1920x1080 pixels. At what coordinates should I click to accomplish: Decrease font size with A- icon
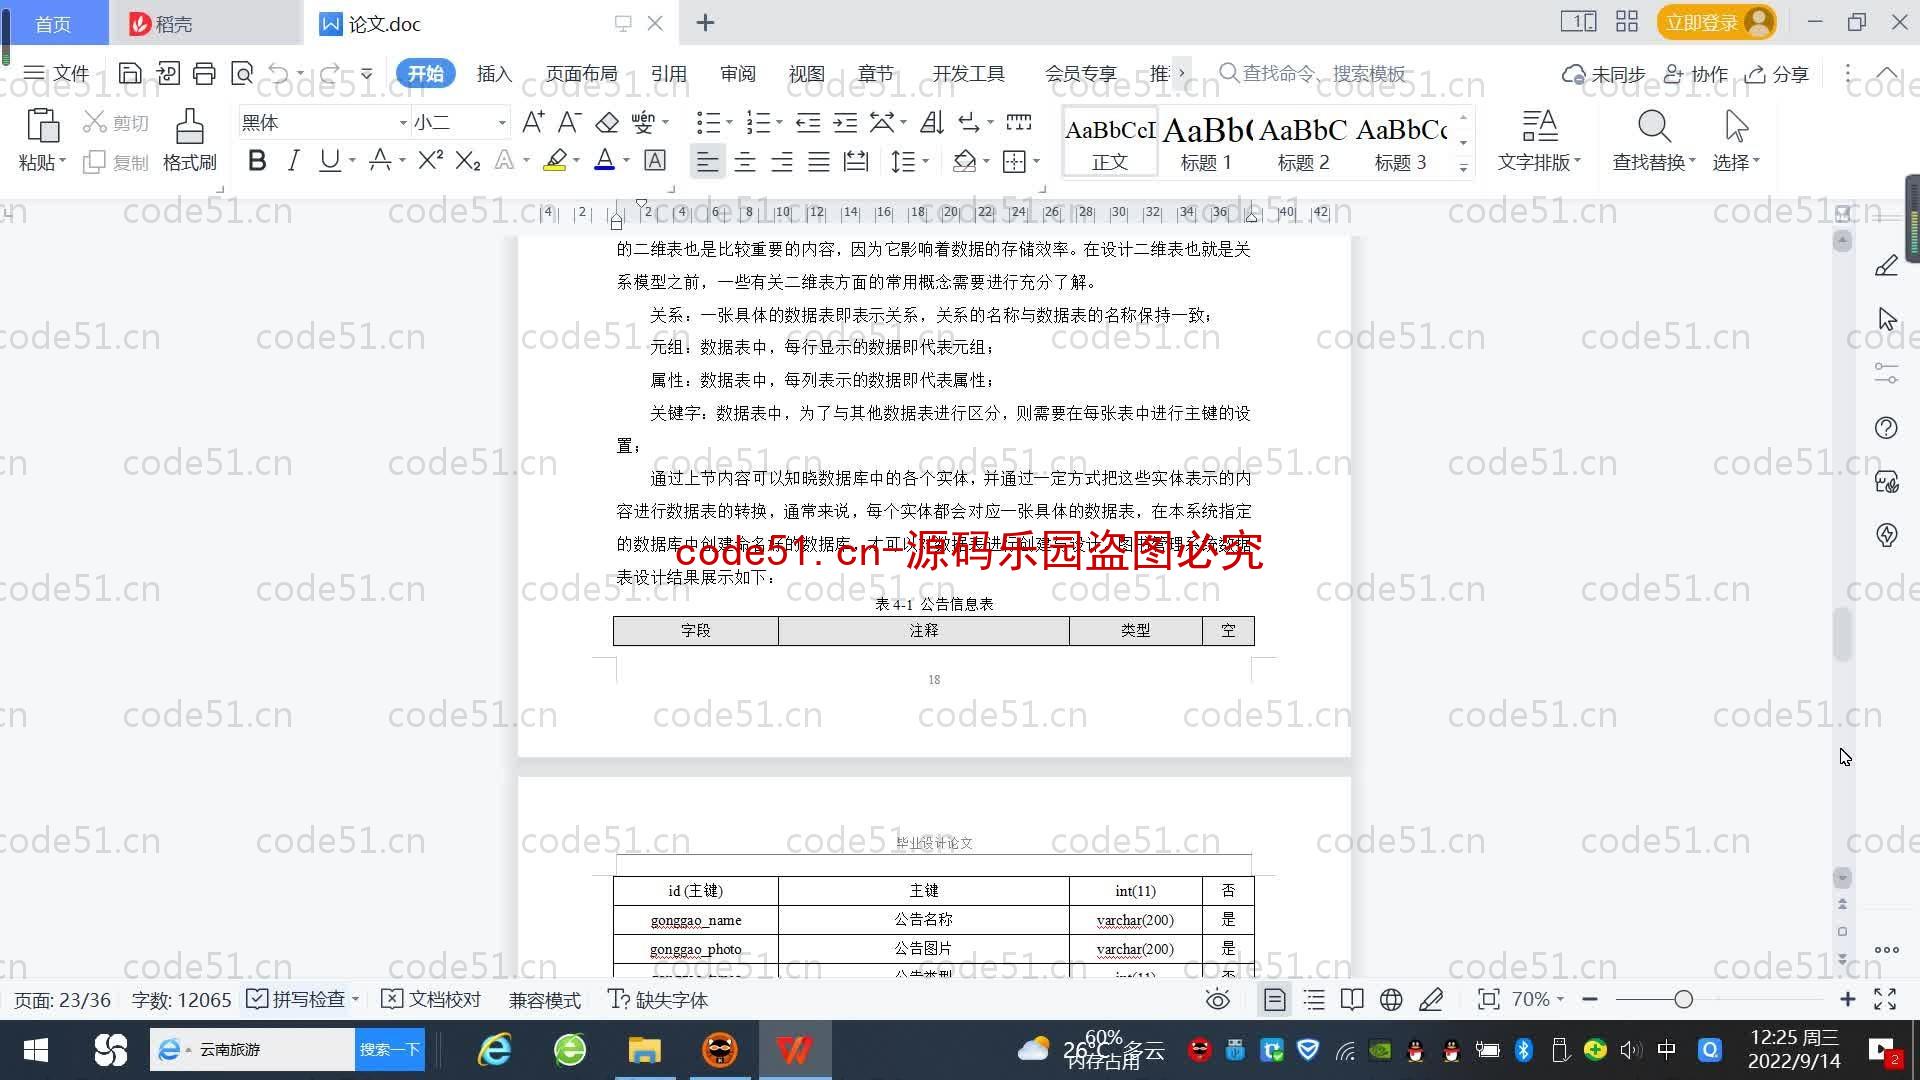pos(570,122)
